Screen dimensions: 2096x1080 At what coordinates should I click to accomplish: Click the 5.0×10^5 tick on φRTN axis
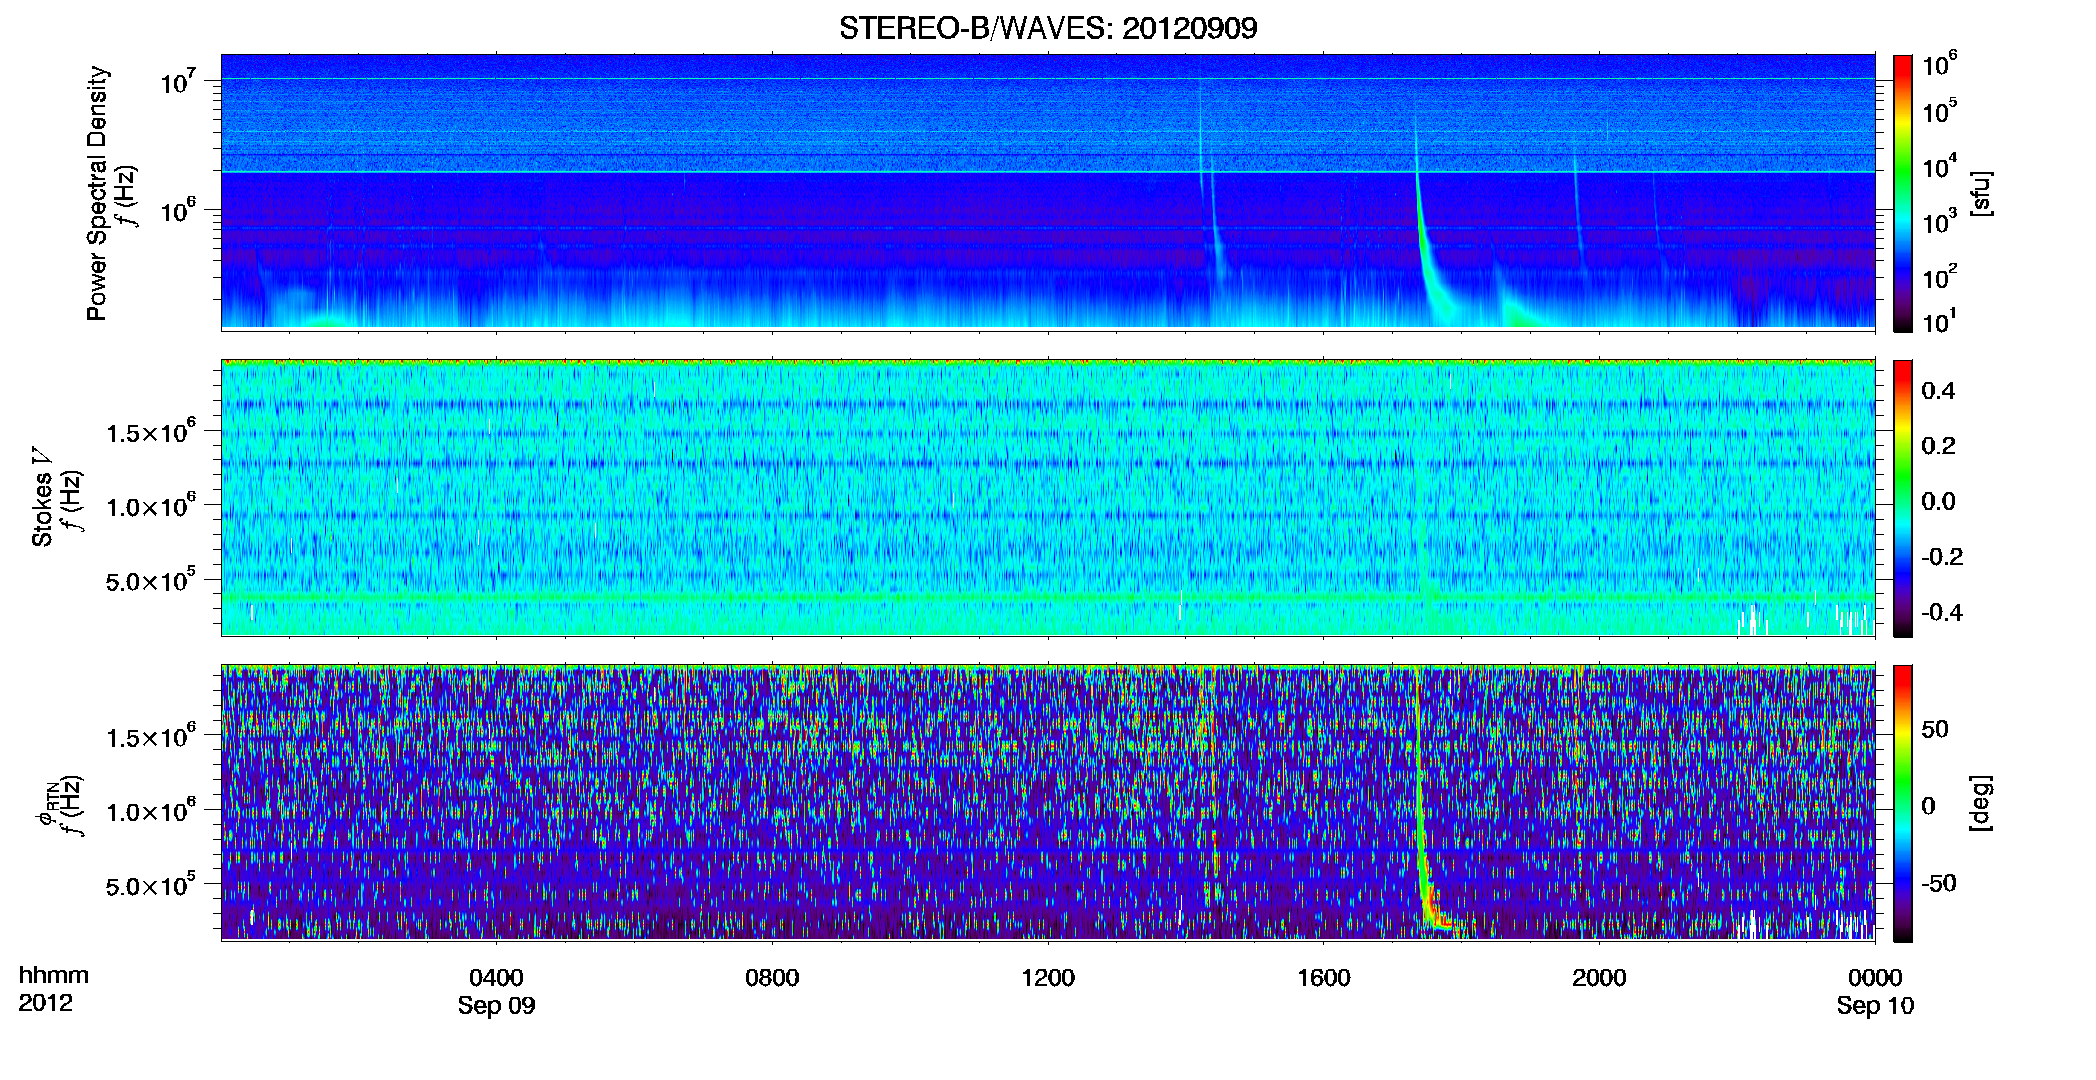(151, 885)
